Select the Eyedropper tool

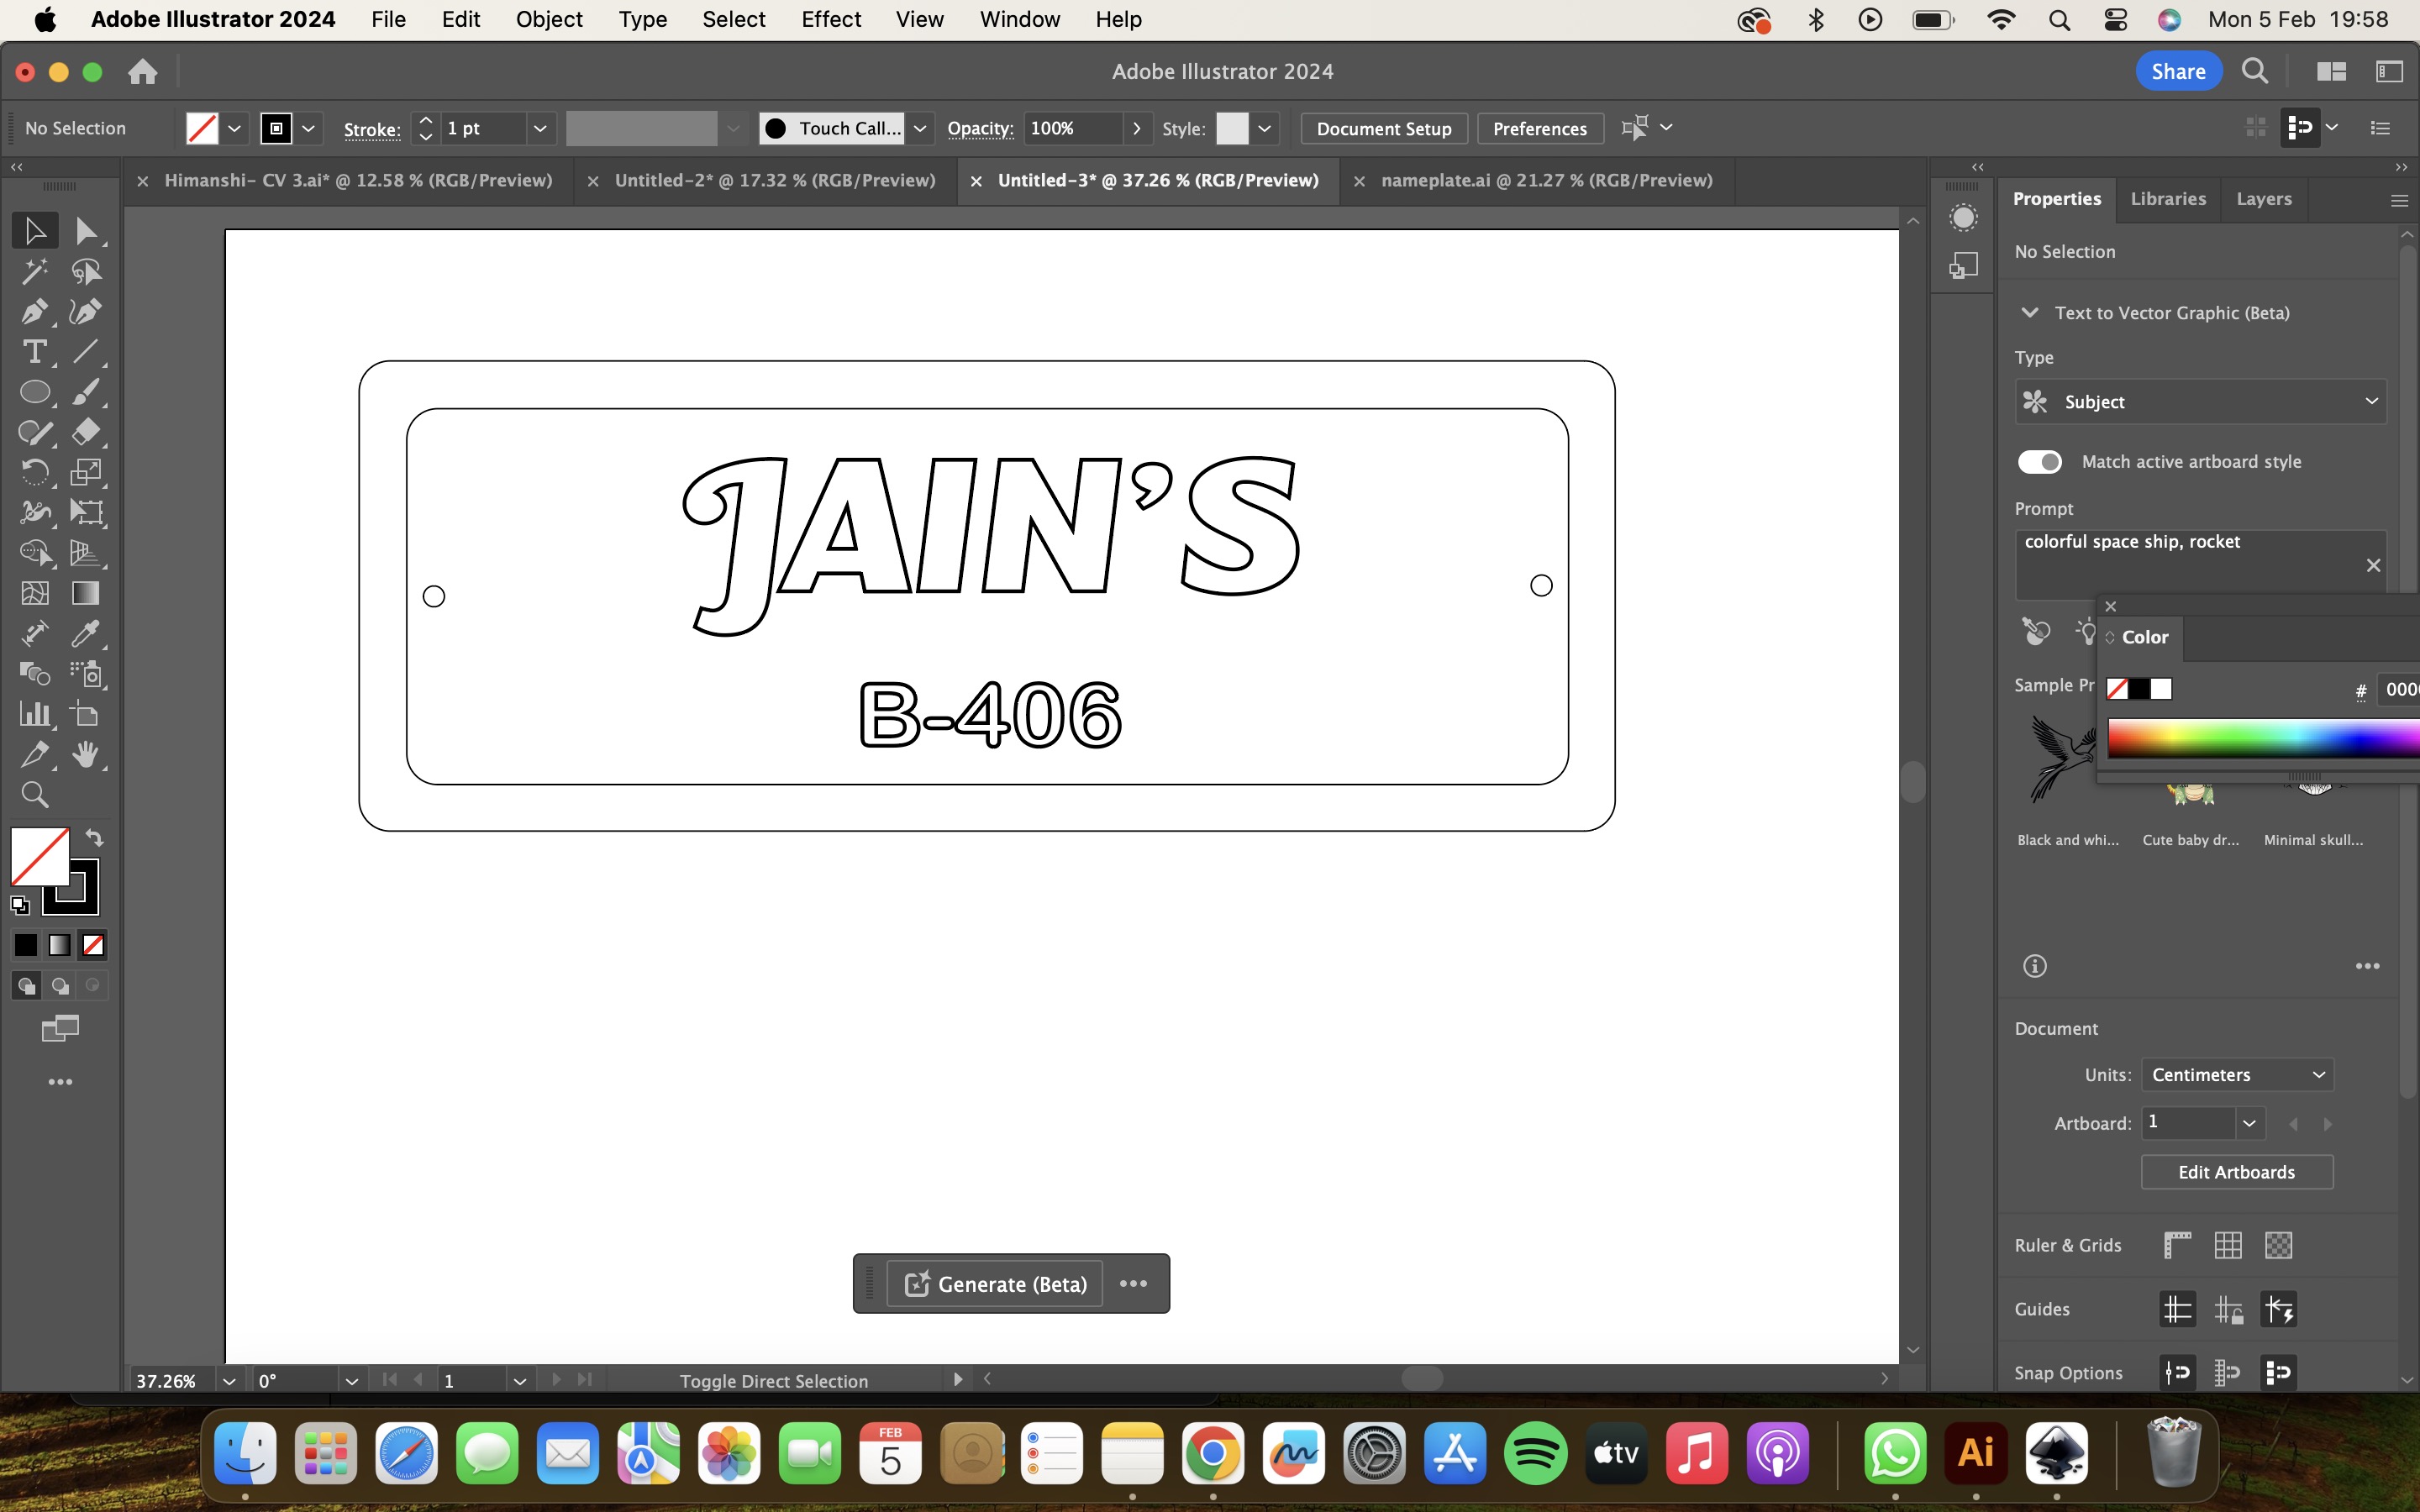click(x=86, y=633)
